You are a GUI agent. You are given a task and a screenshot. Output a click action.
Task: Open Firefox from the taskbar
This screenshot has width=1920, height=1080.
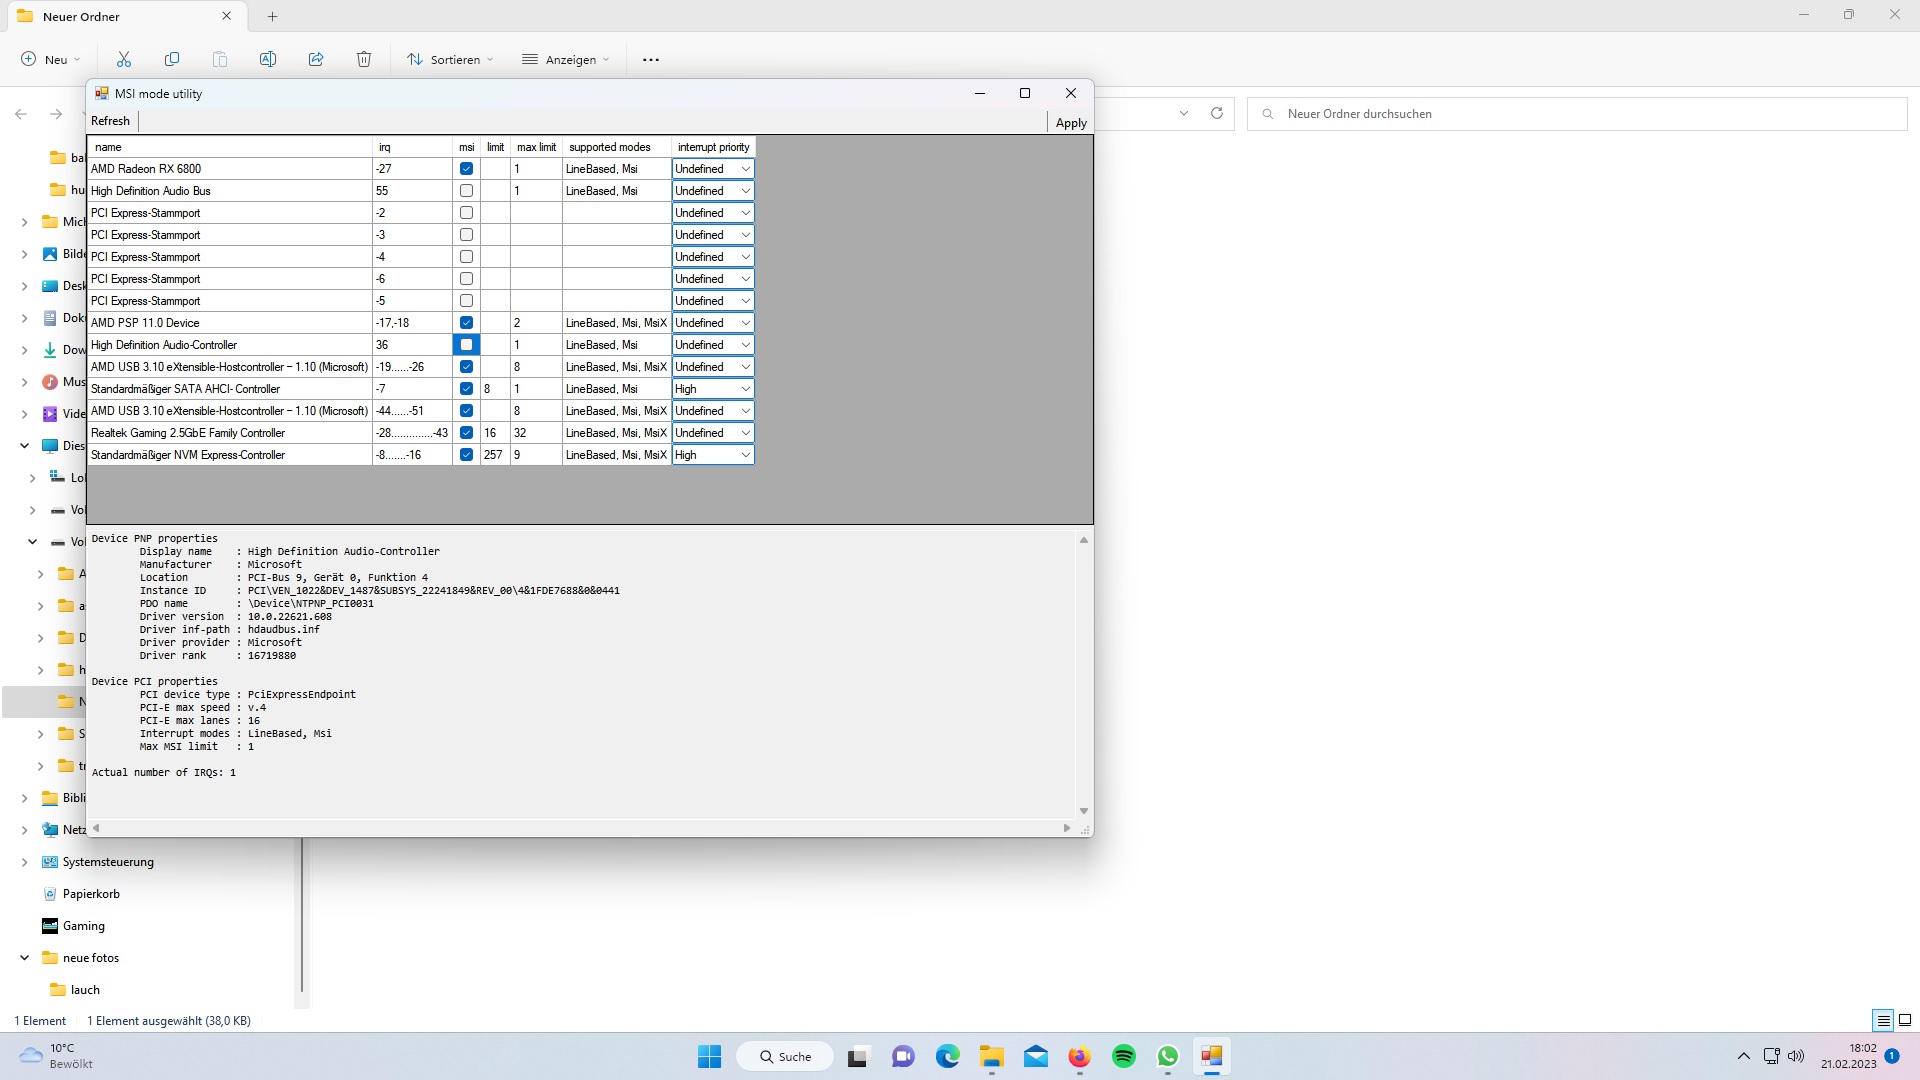coord(1079,1057)
